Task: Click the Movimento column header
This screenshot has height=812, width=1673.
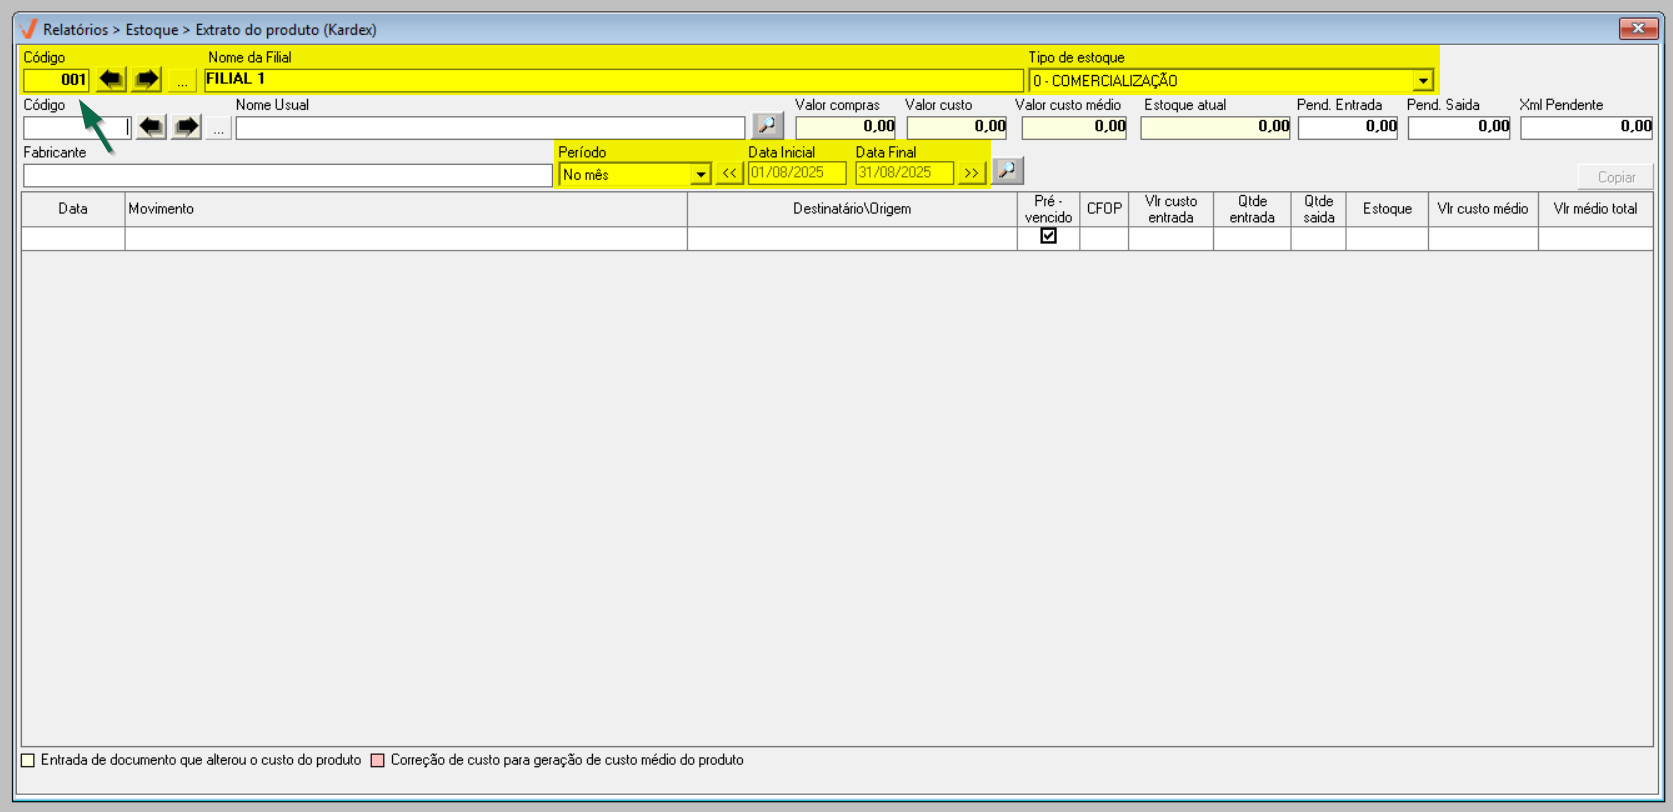Action: pyautogui.click(x=405, y=209)
